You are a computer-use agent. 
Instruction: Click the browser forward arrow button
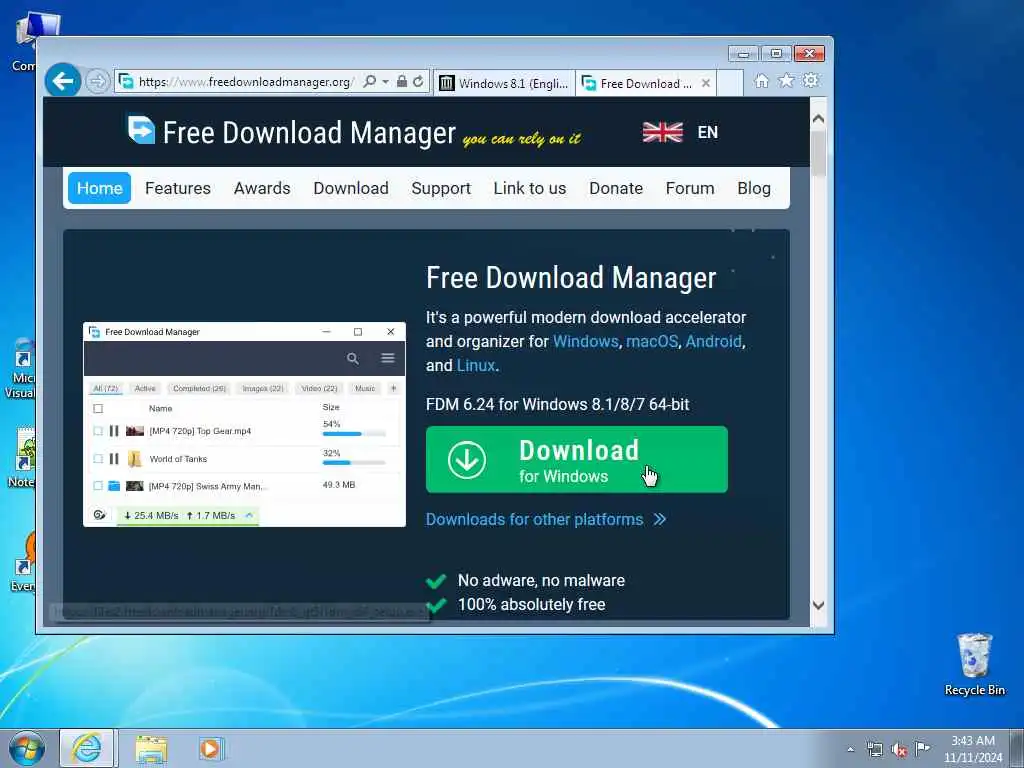click(x=98, y=82)
